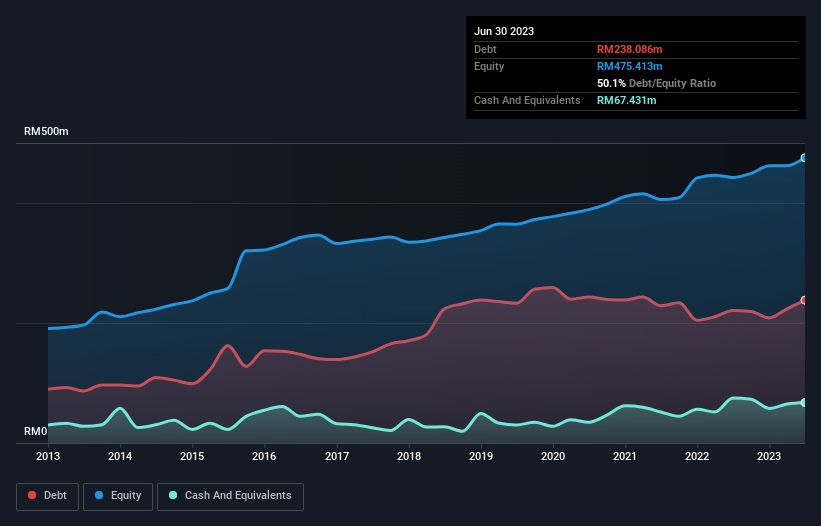Click the RM500m y-axis label
821x526 pixels.
pyautogui.click(x=46, y=131)
